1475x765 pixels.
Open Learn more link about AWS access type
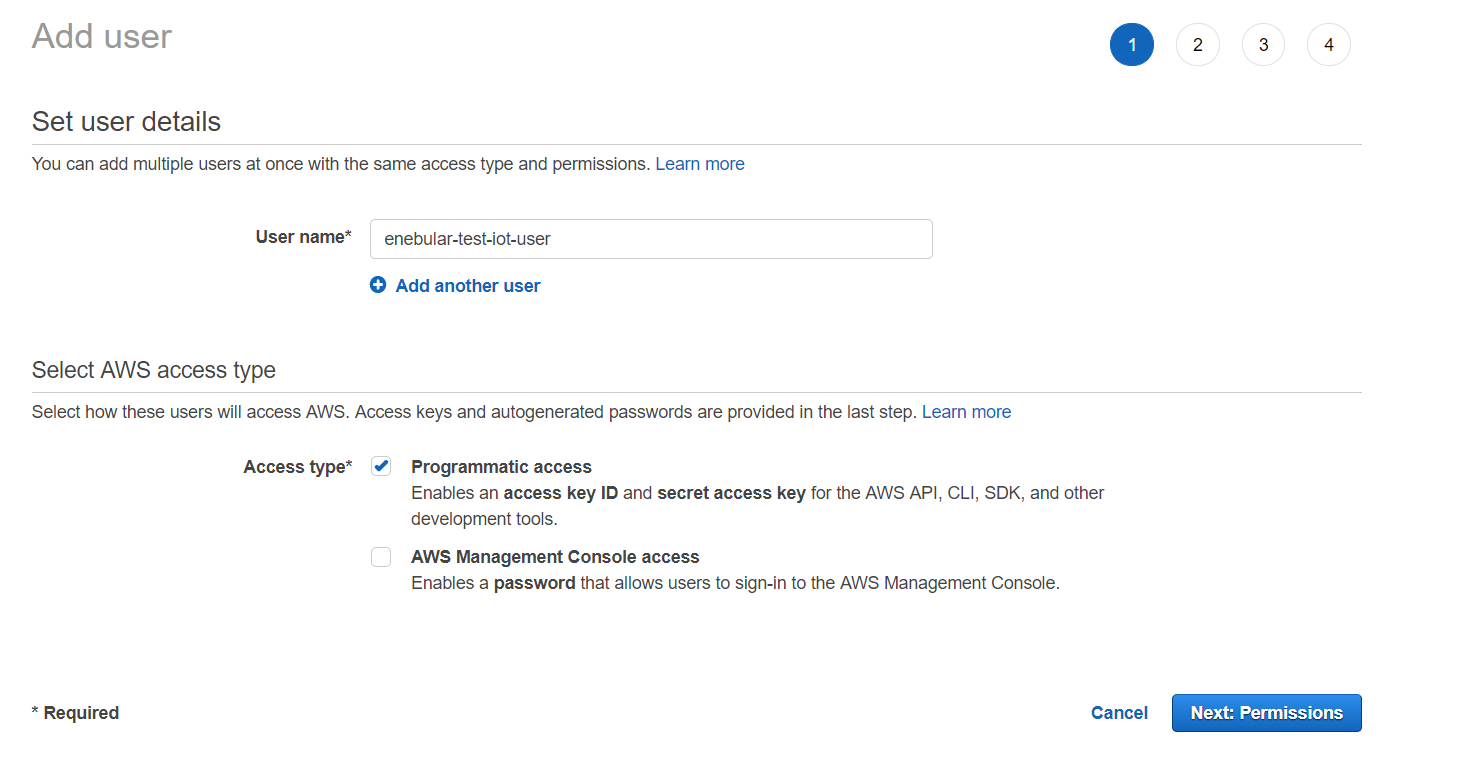pyautogui.click(x=966, y=412)
